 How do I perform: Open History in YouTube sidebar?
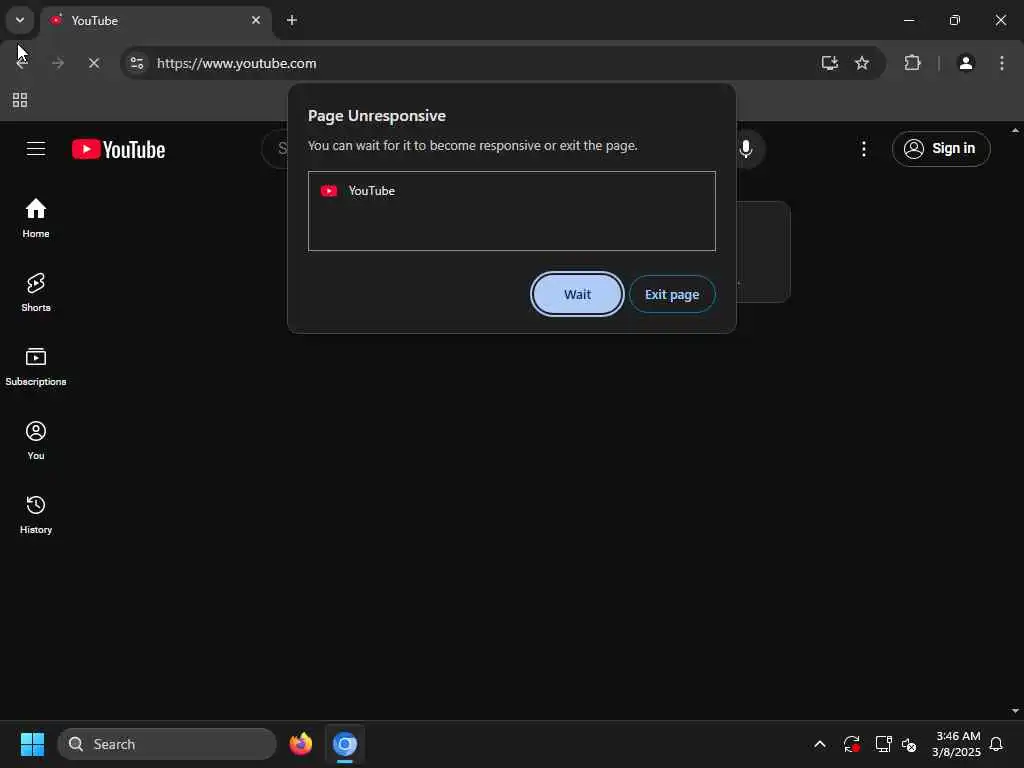(36, 515)
